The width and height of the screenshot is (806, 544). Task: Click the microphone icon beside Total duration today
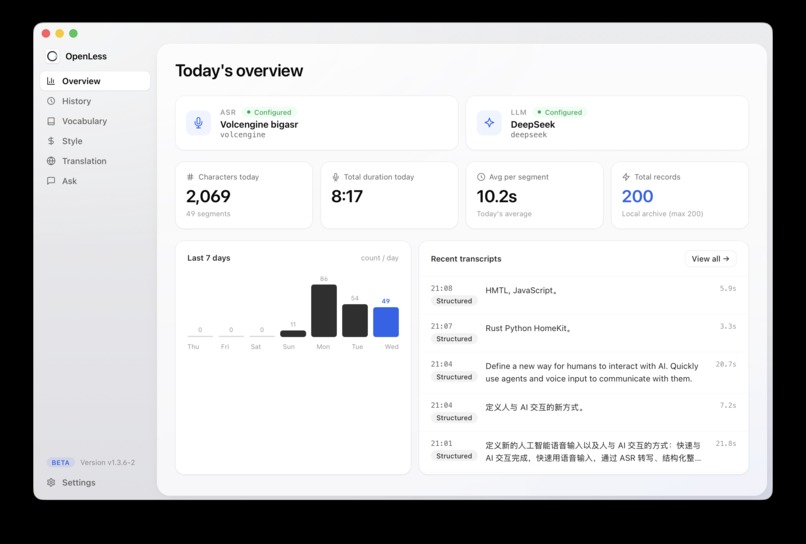(x=336, y=177)
